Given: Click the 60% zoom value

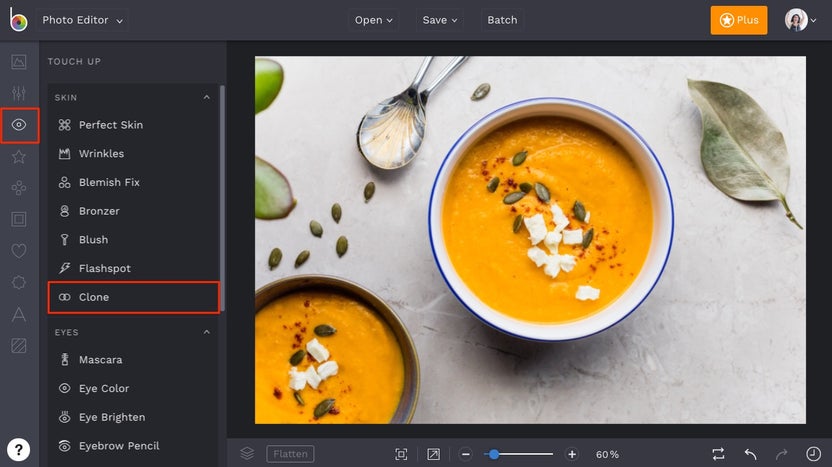Looking at the screenshot, I should click(607, 454).
